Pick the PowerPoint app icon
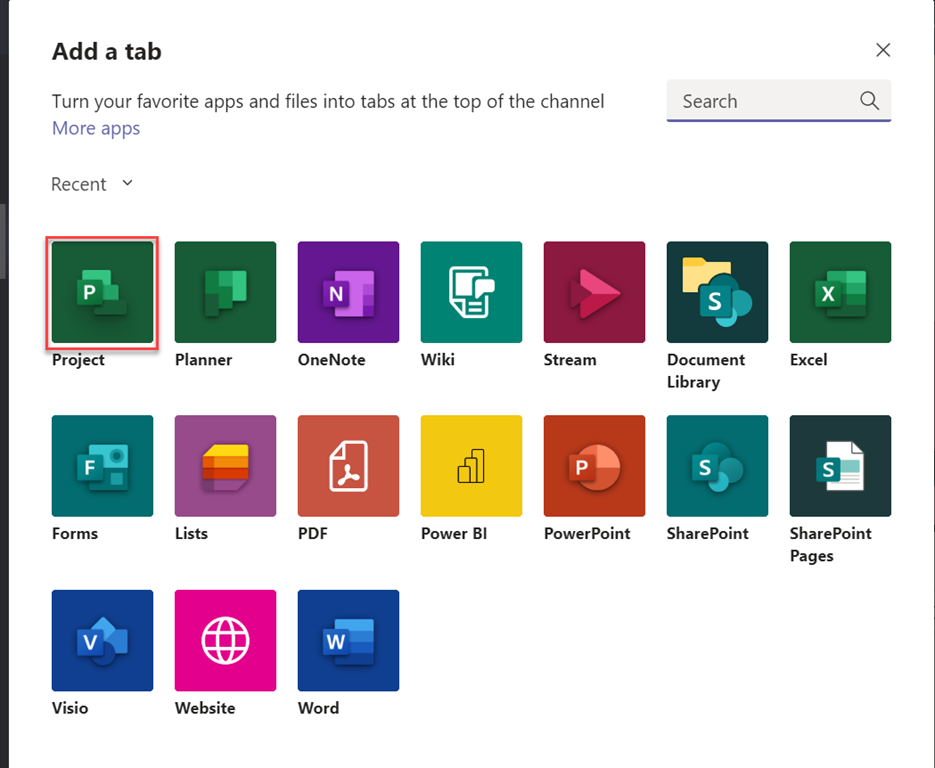The image size is (935, 768). (594, 466)
